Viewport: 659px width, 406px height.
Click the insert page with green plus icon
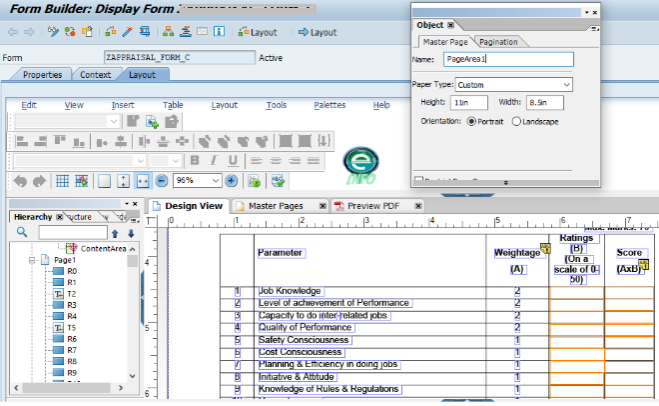click(152, 121)
